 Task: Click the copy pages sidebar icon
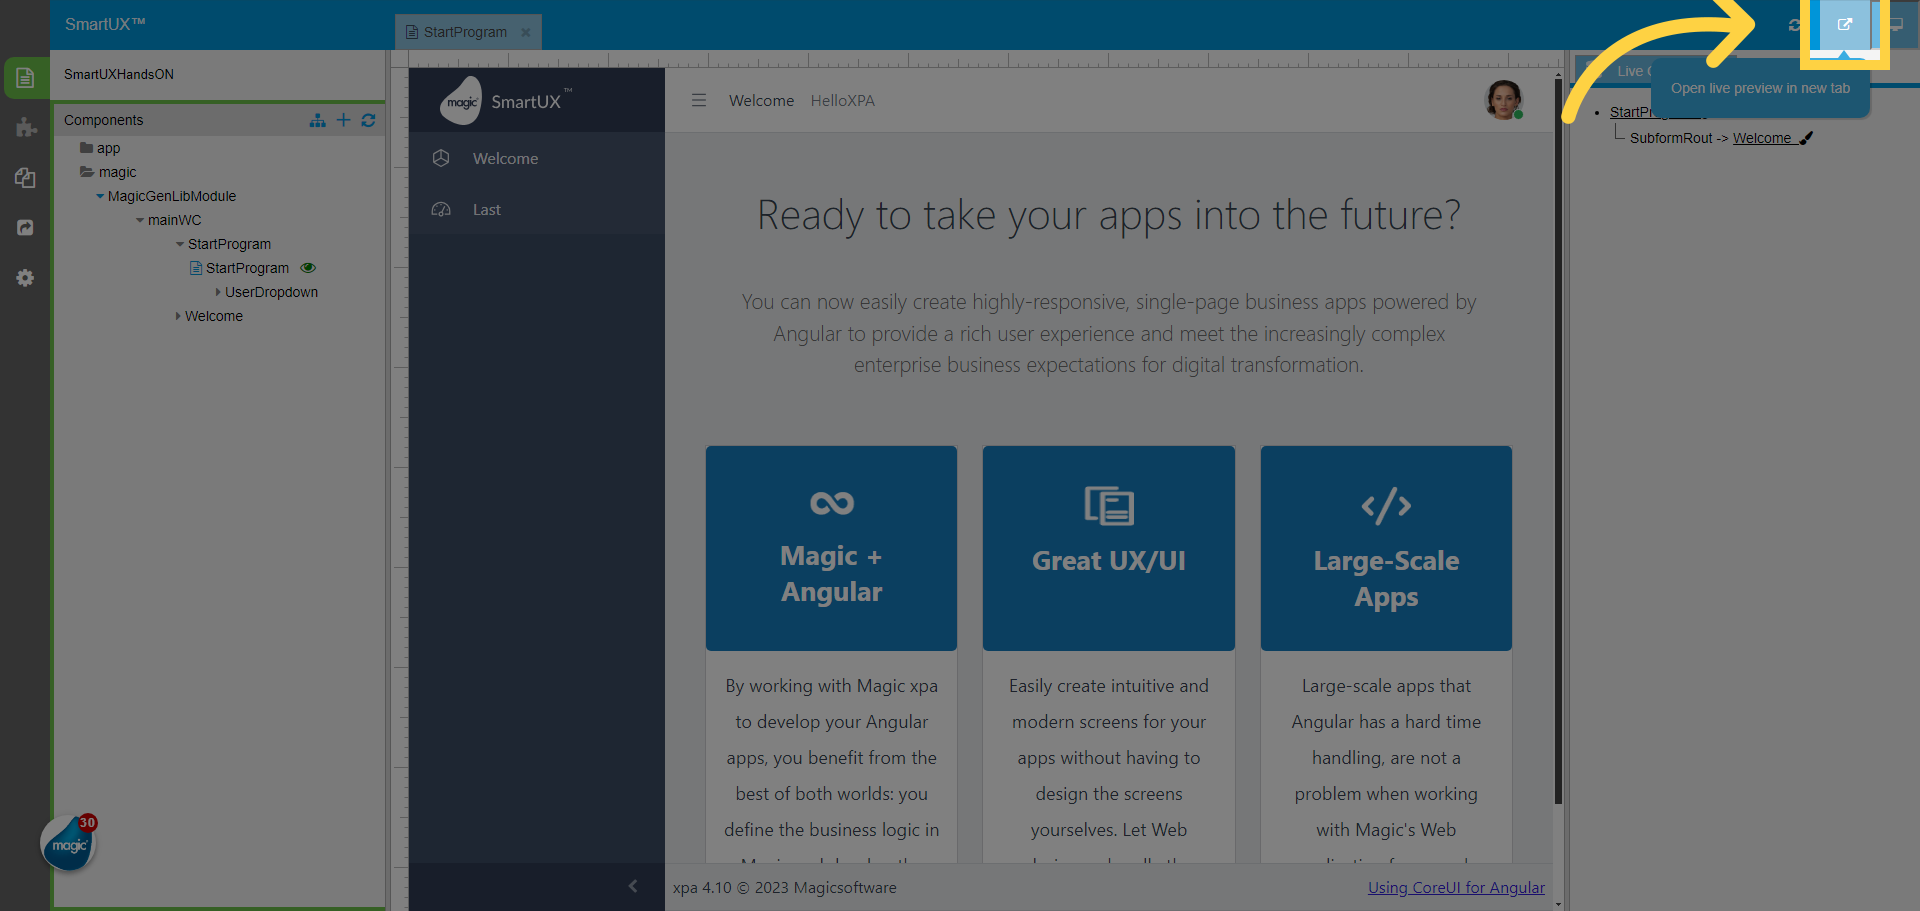pos(26,178)
